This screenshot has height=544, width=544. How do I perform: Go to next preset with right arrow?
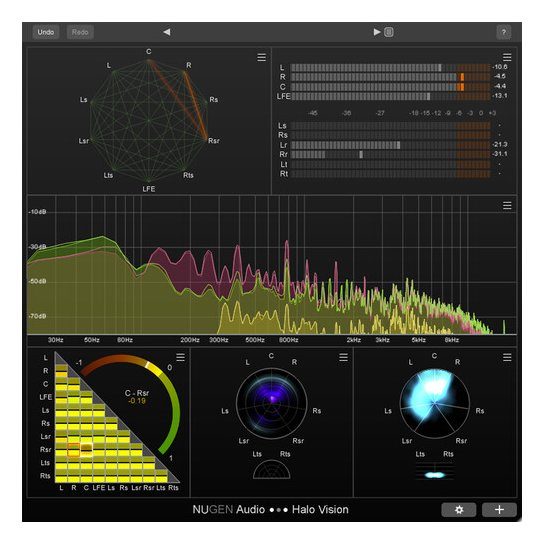377,32
